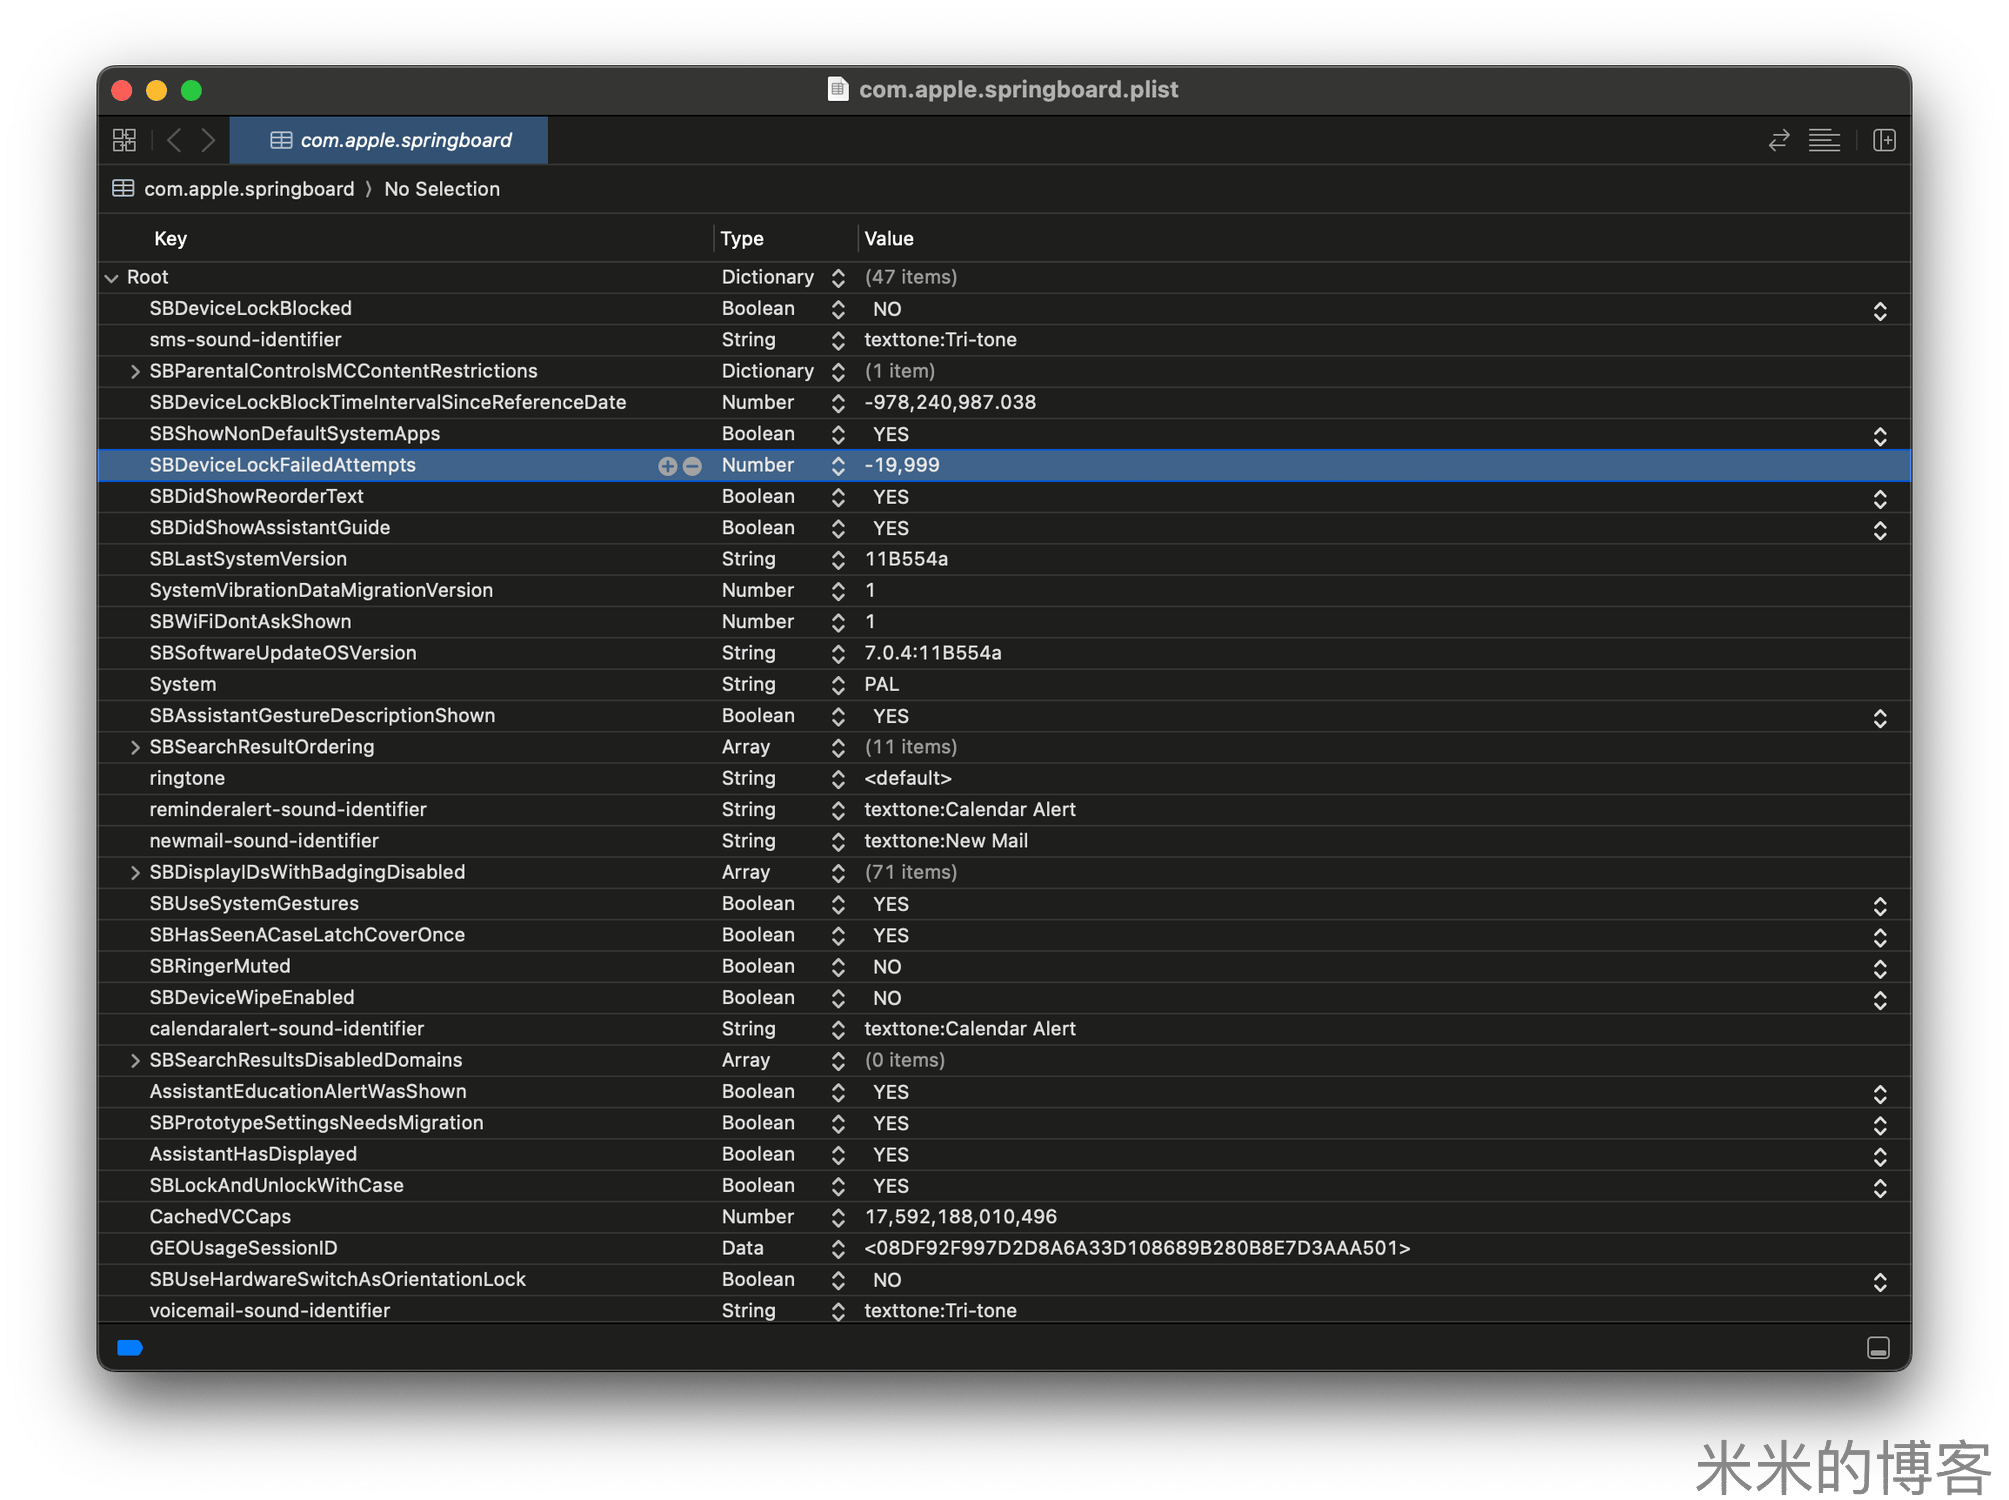The height and width of the screenshot is (1500, 2009).
Task: Expand SBSearchResultOrdering array
Action: pos(135,748)
